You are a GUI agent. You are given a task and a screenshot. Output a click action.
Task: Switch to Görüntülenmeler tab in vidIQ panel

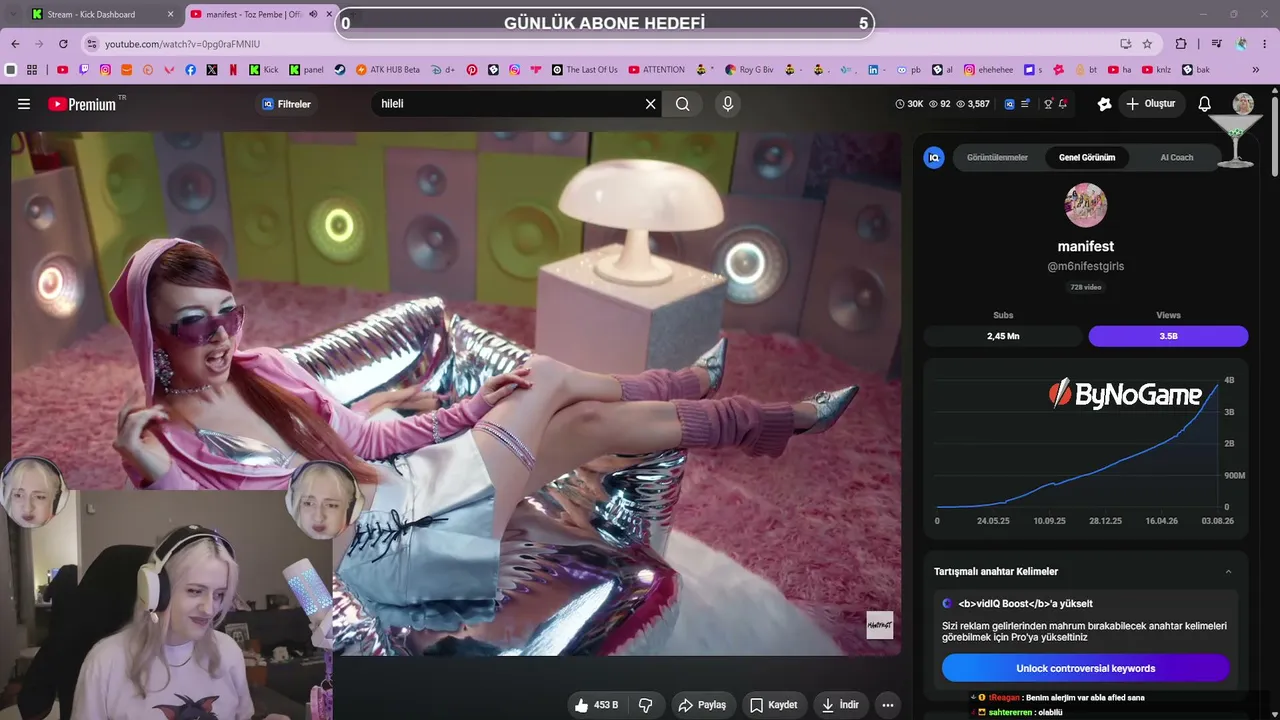[997, 157]
